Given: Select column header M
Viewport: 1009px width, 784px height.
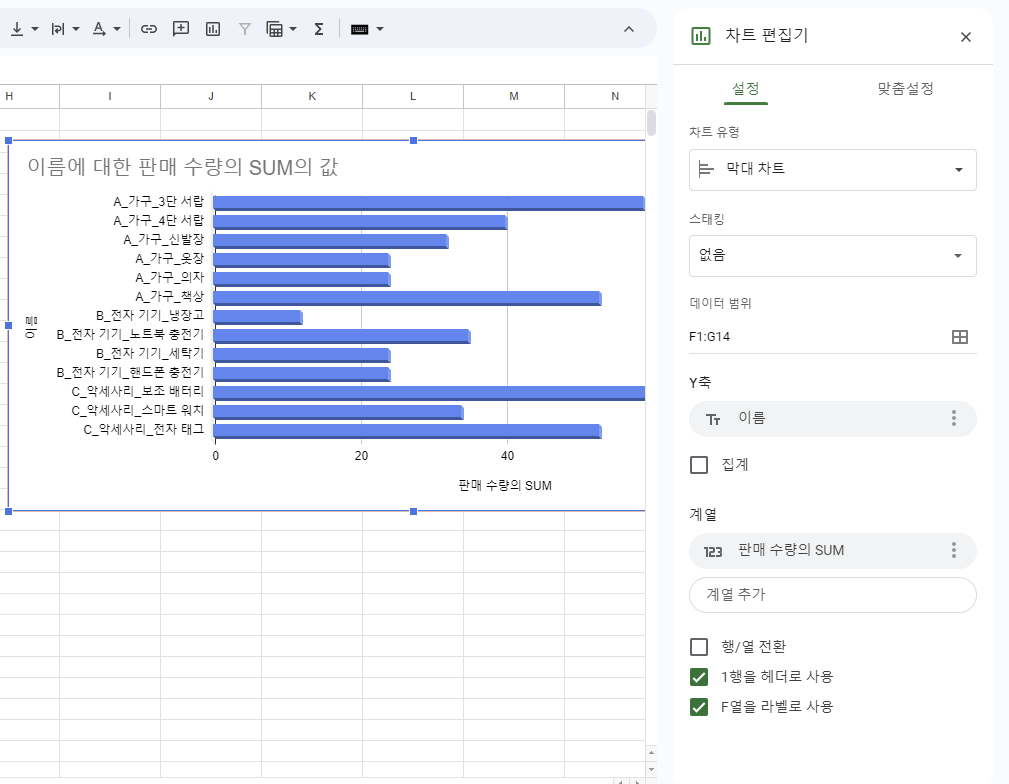Looking at the screenshot, I should click(514, 97).
